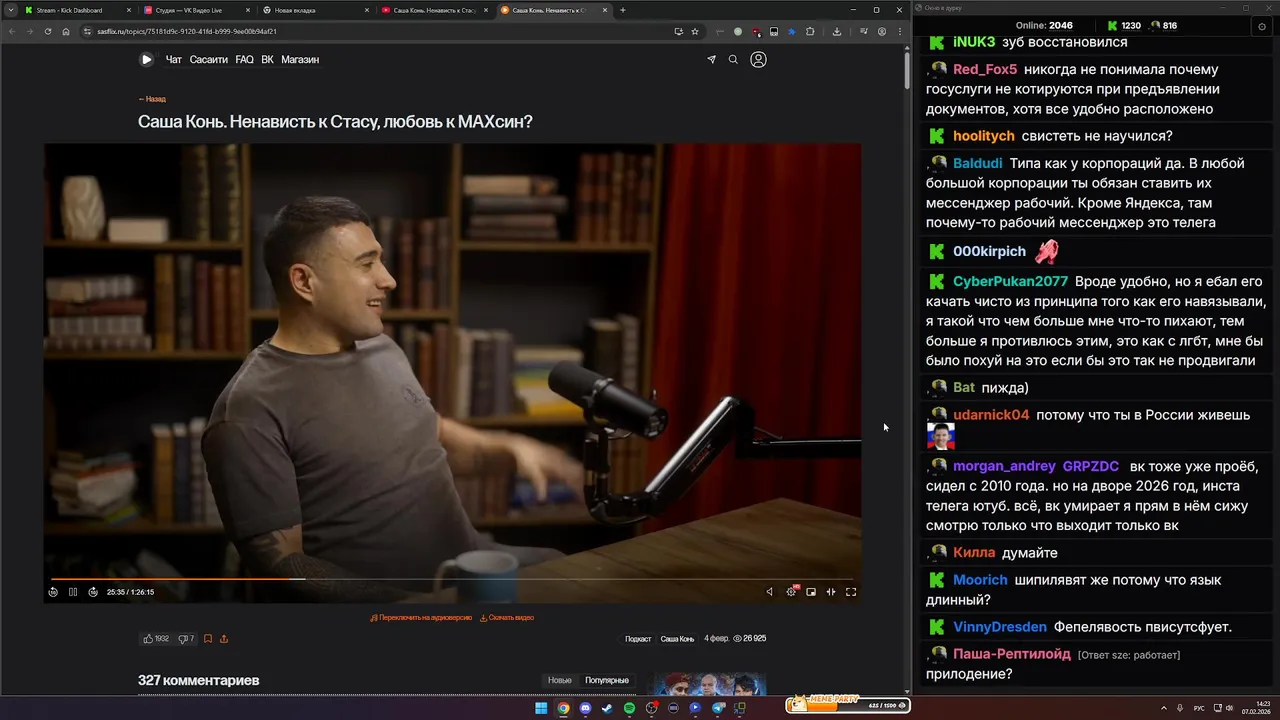Screen dimensions: 1280x720
Task: Open Telegram from taskbar
Action: coord(717,708)
